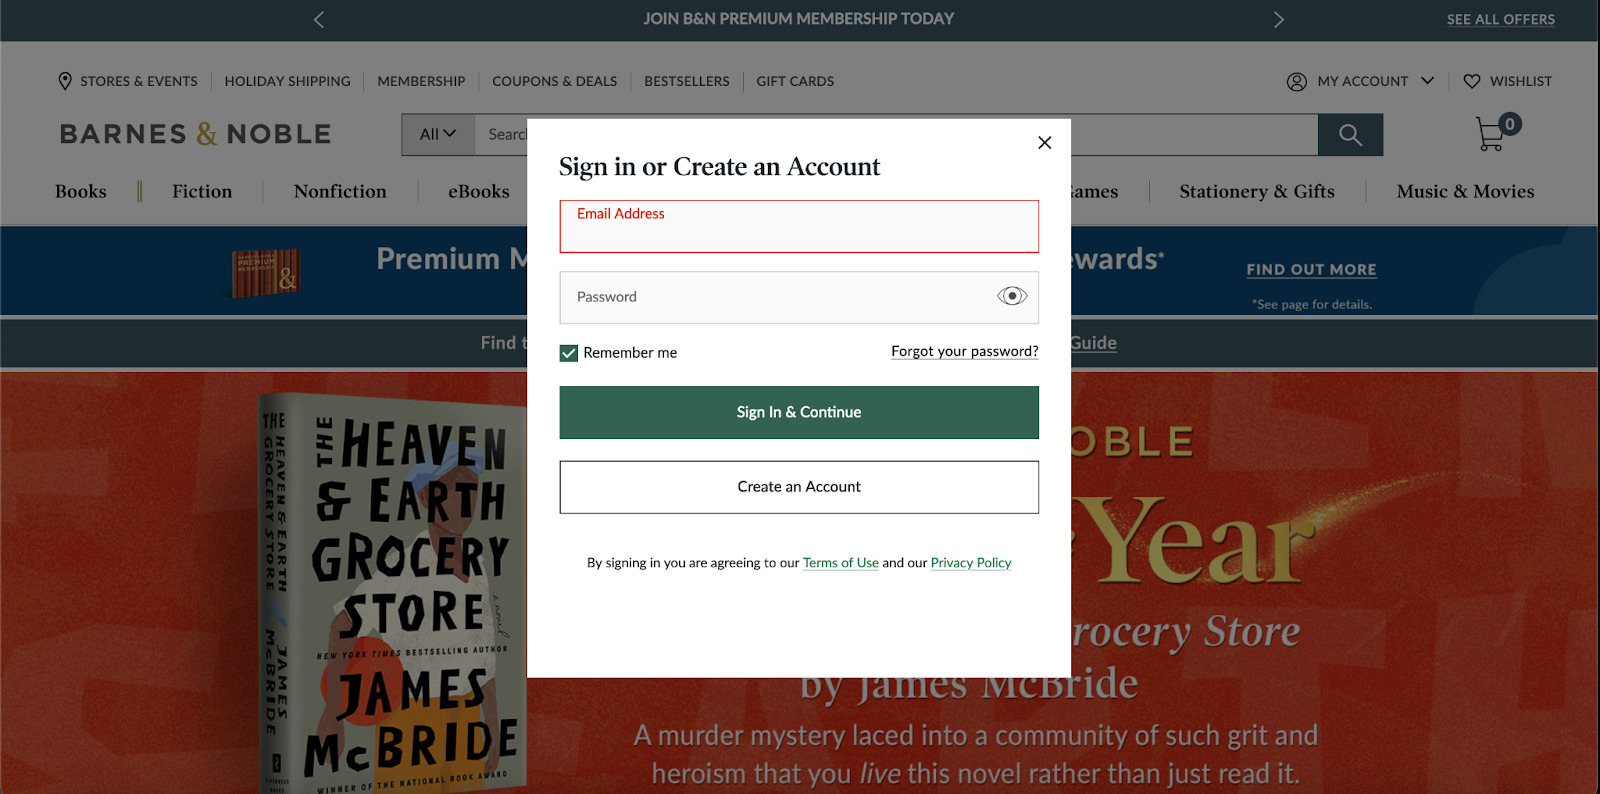Screen dimensions: 1600x794
Task: Open the Stationery & Gifts menu
Action: (x=1257, y=192)
